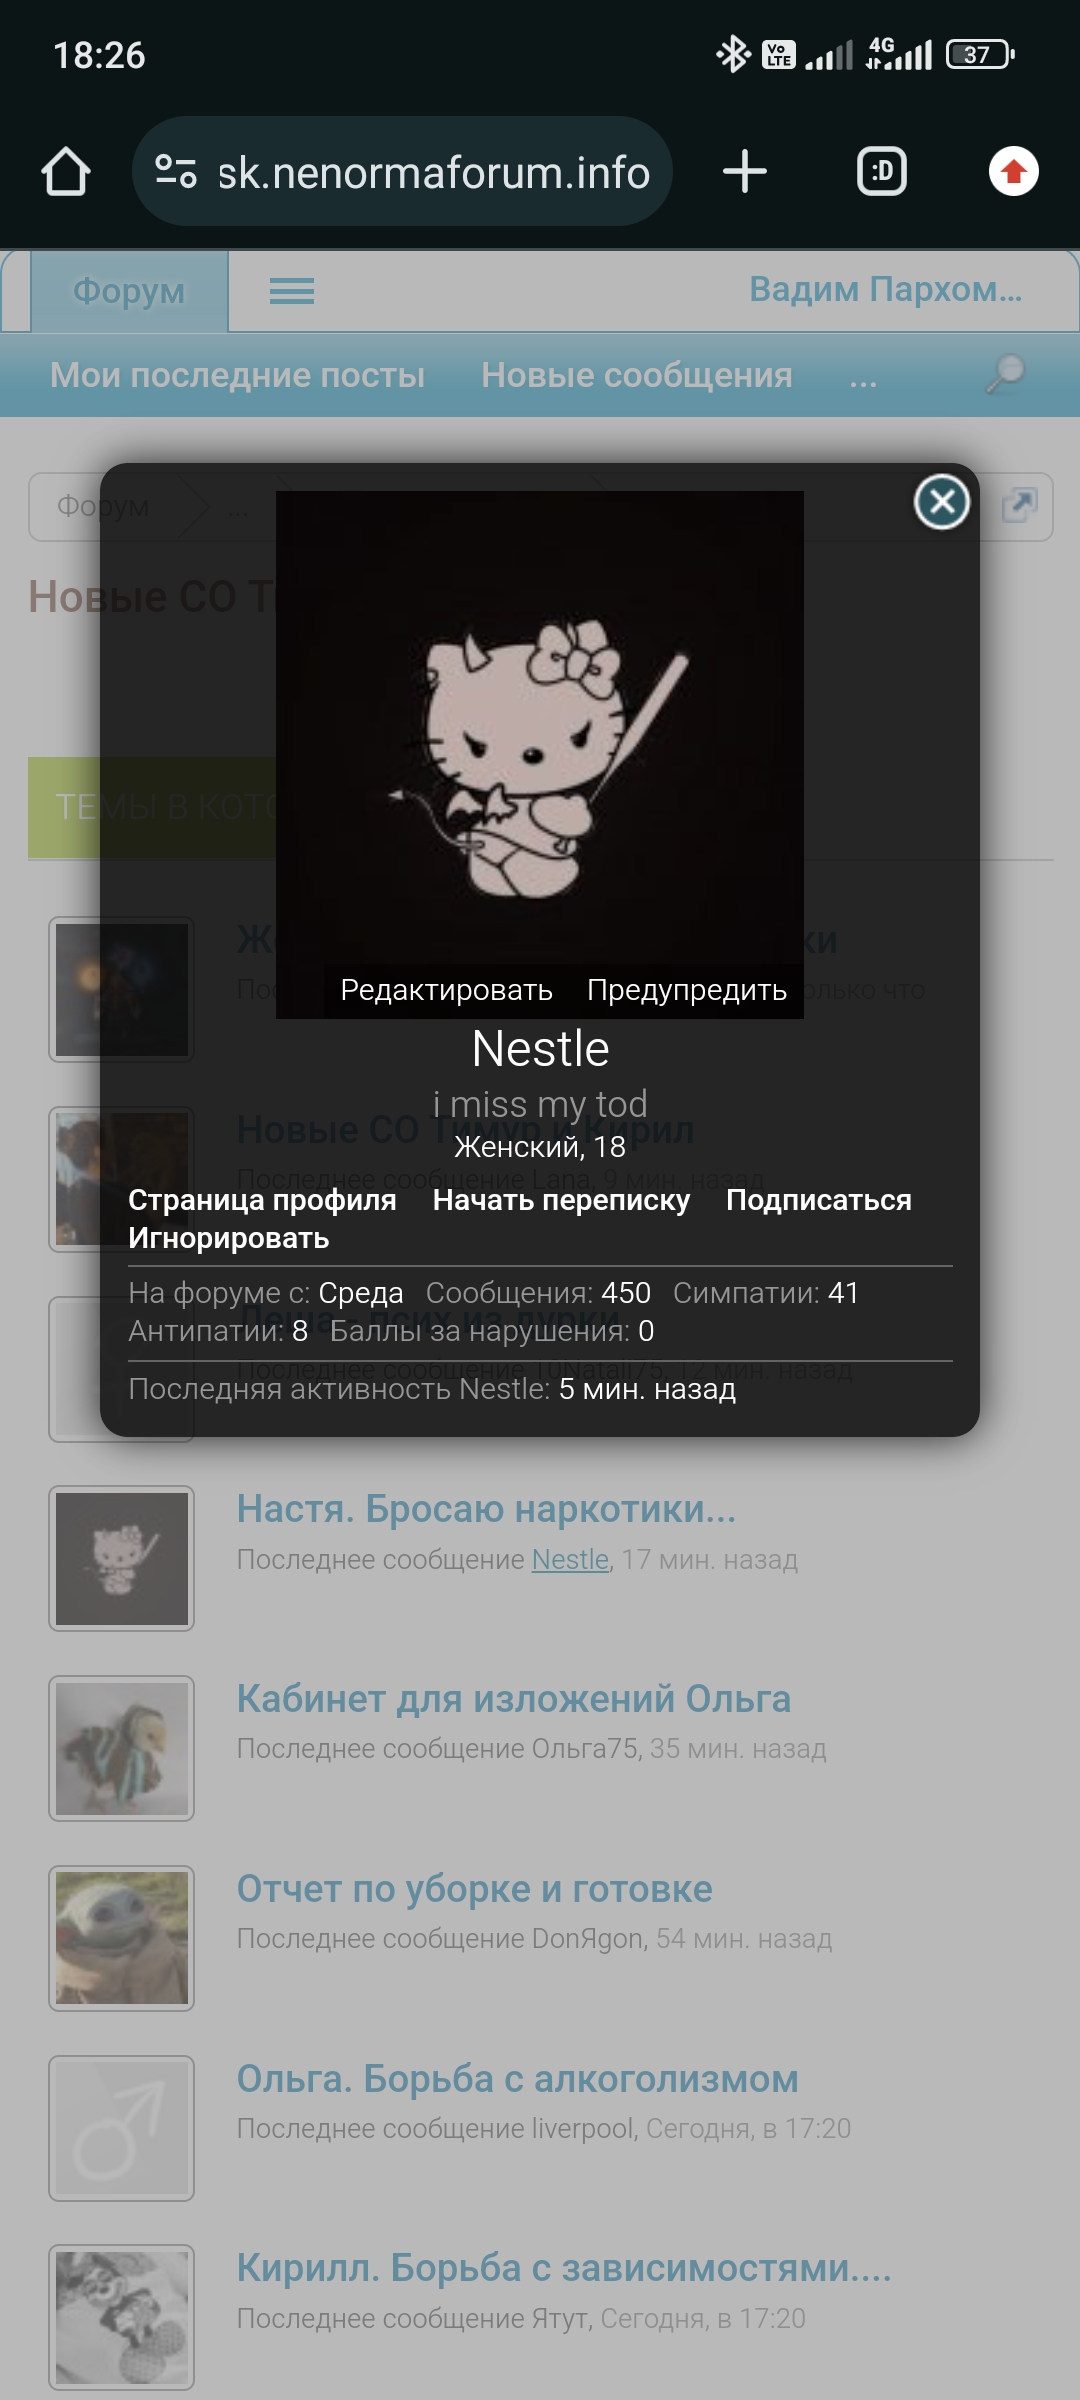The image size is (1080, 2400).
Task: Open a new tab with plus icon
Action: [x=745, y=171]
